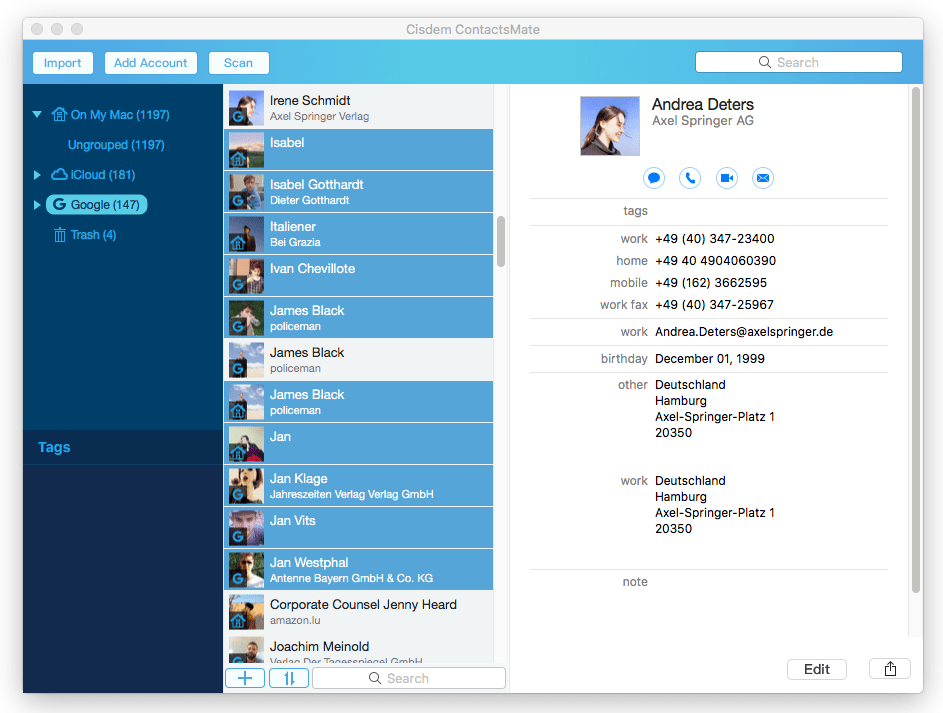Click the top toolbar Search field

pyautogui.click(x=798, y=62)
